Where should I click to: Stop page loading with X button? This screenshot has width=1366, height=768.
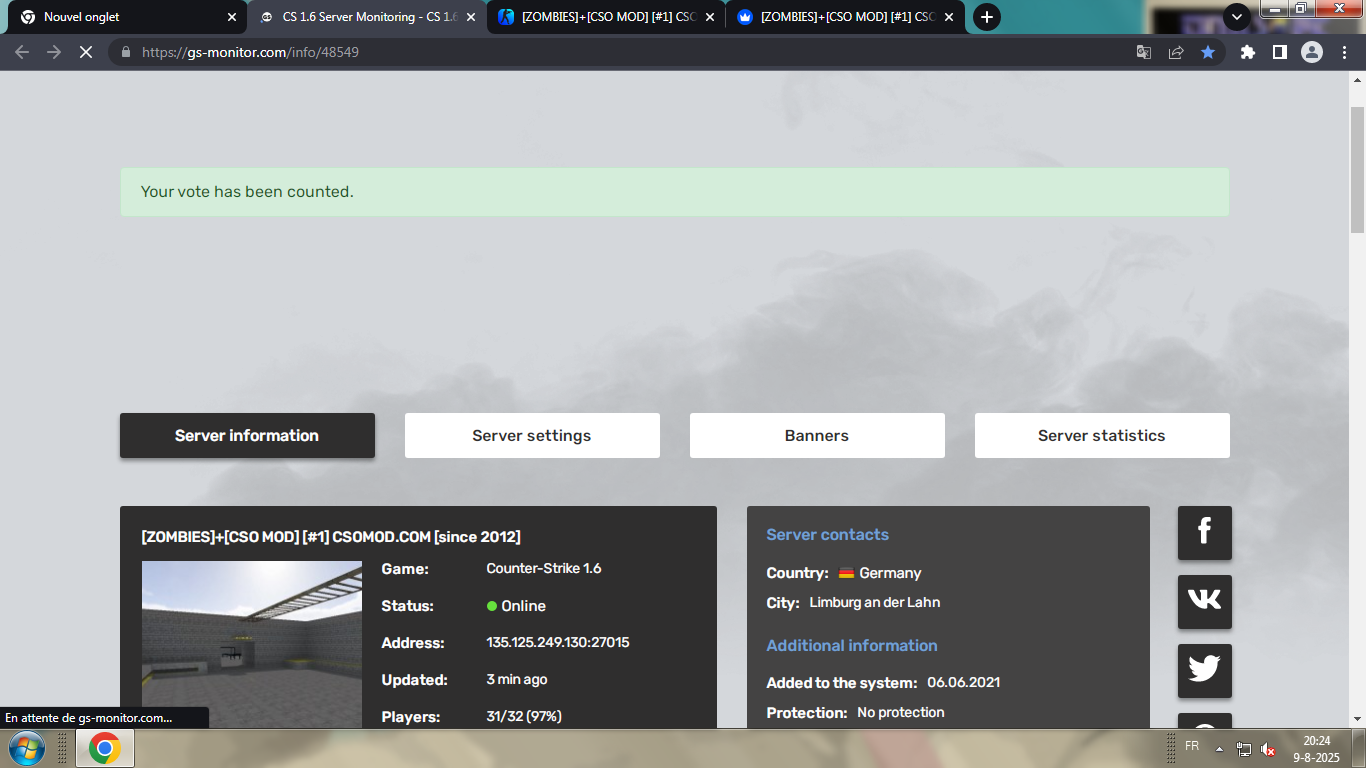click(86, 52)
